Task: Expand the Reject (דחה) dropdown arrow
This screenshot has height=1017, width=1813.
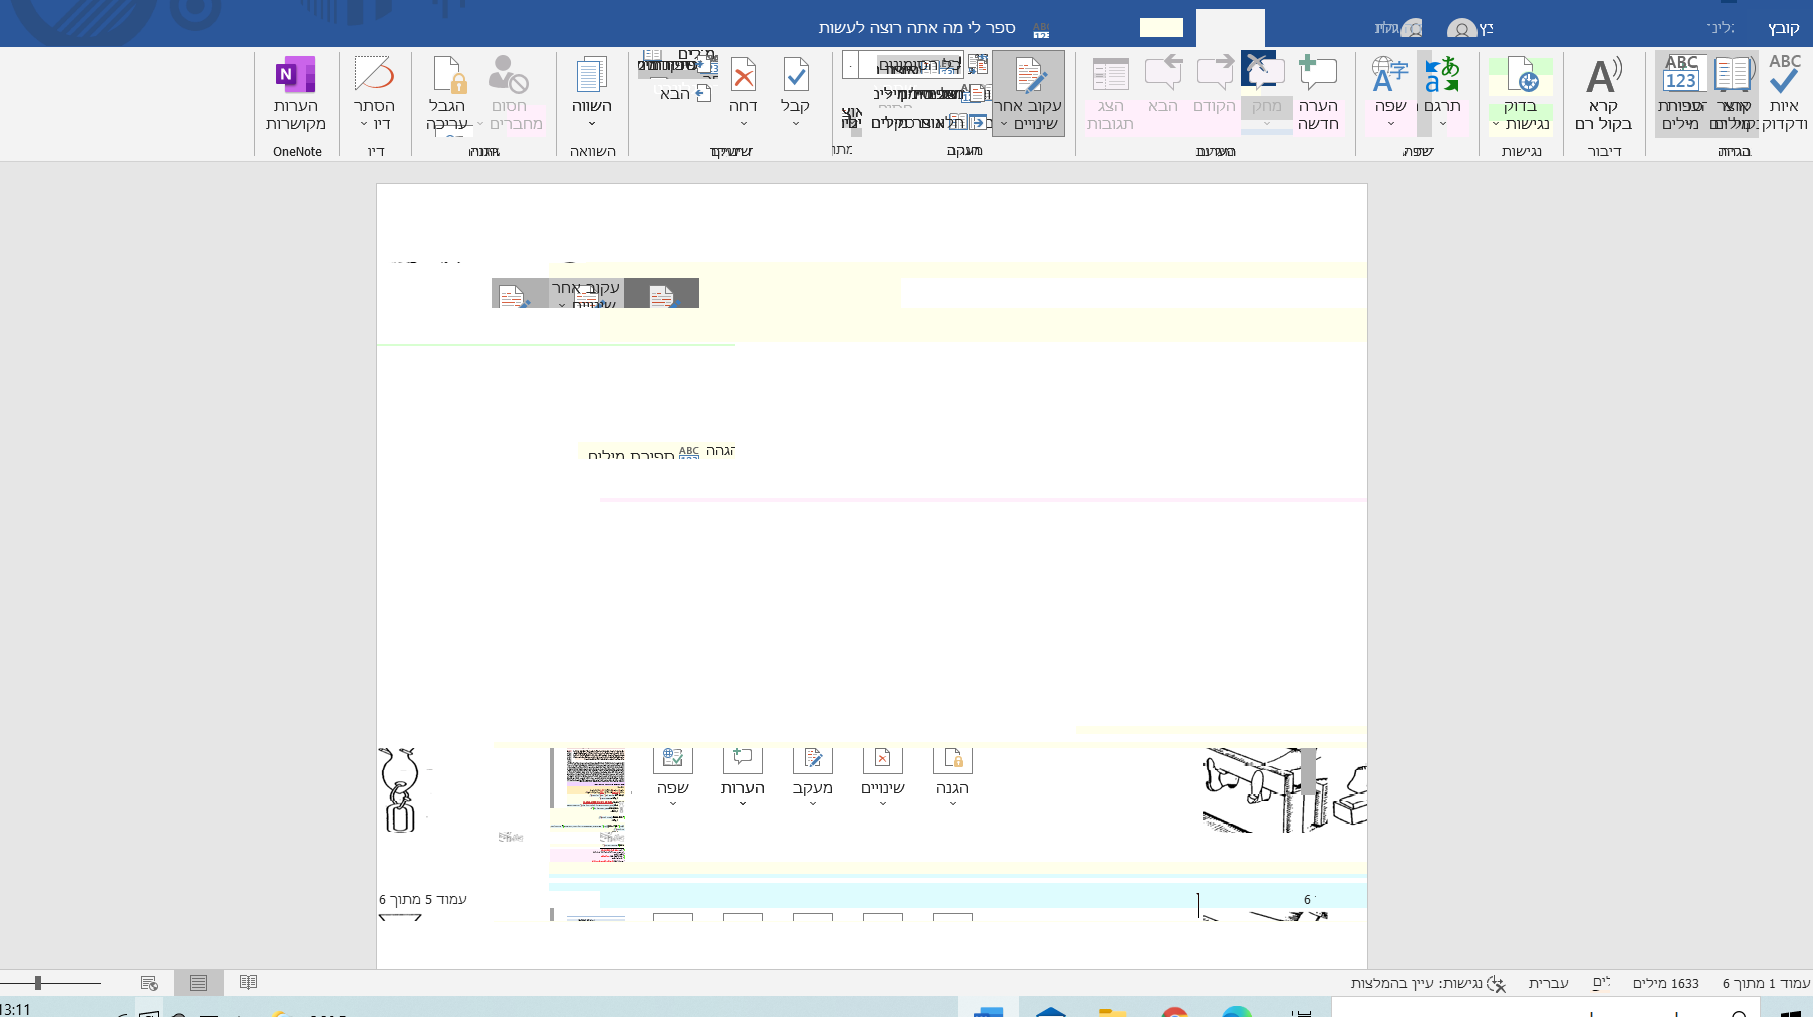Action: 743,124
